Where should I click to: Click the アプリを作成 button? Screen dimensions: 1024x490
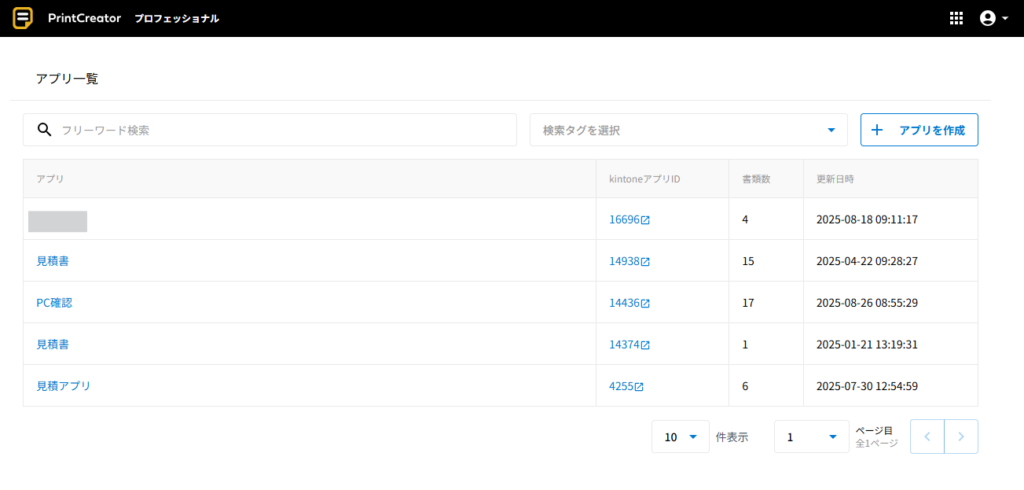[919, 130]
